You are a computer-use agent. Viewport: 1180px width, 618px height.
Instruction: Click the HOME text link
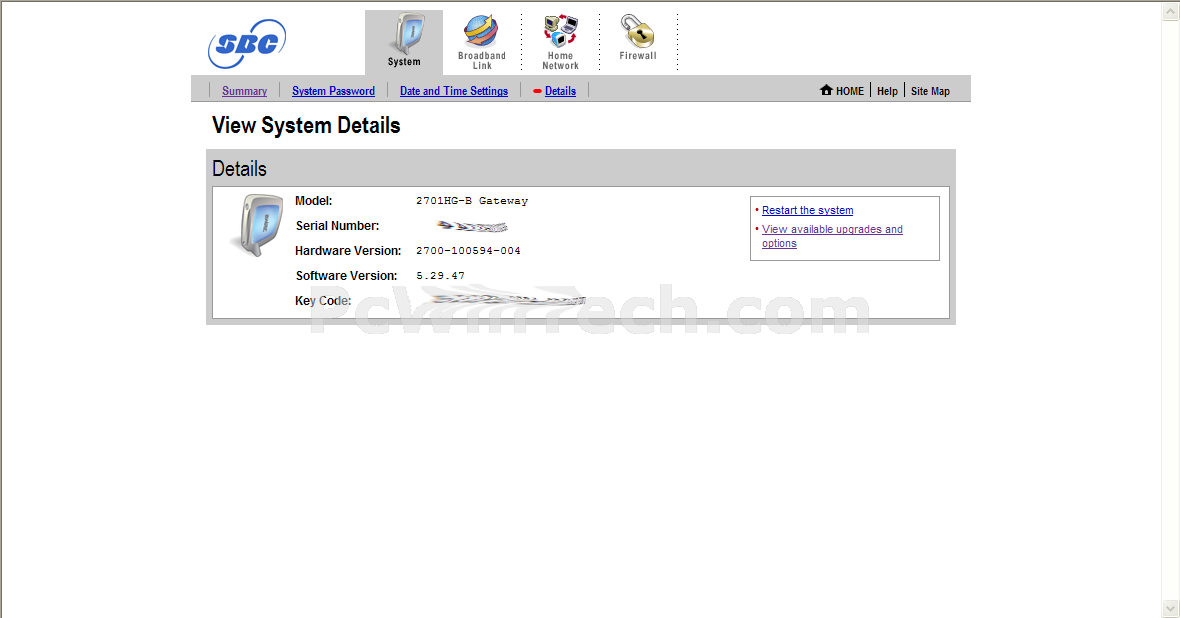850,91
